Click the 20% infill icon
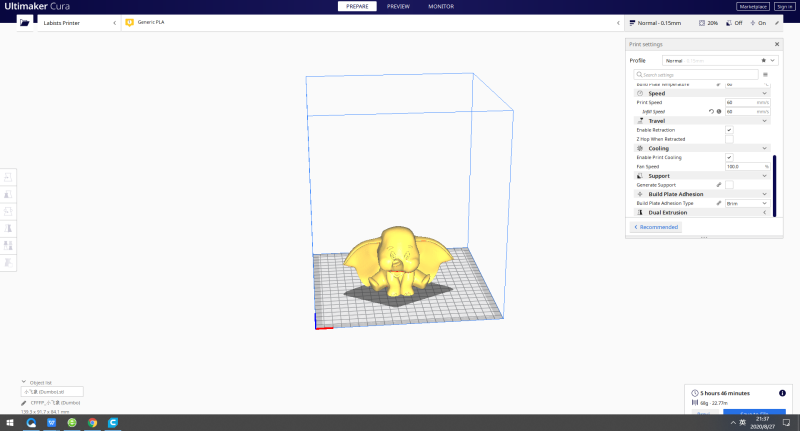This screenshot has width=800, height=431. [702, 23]
